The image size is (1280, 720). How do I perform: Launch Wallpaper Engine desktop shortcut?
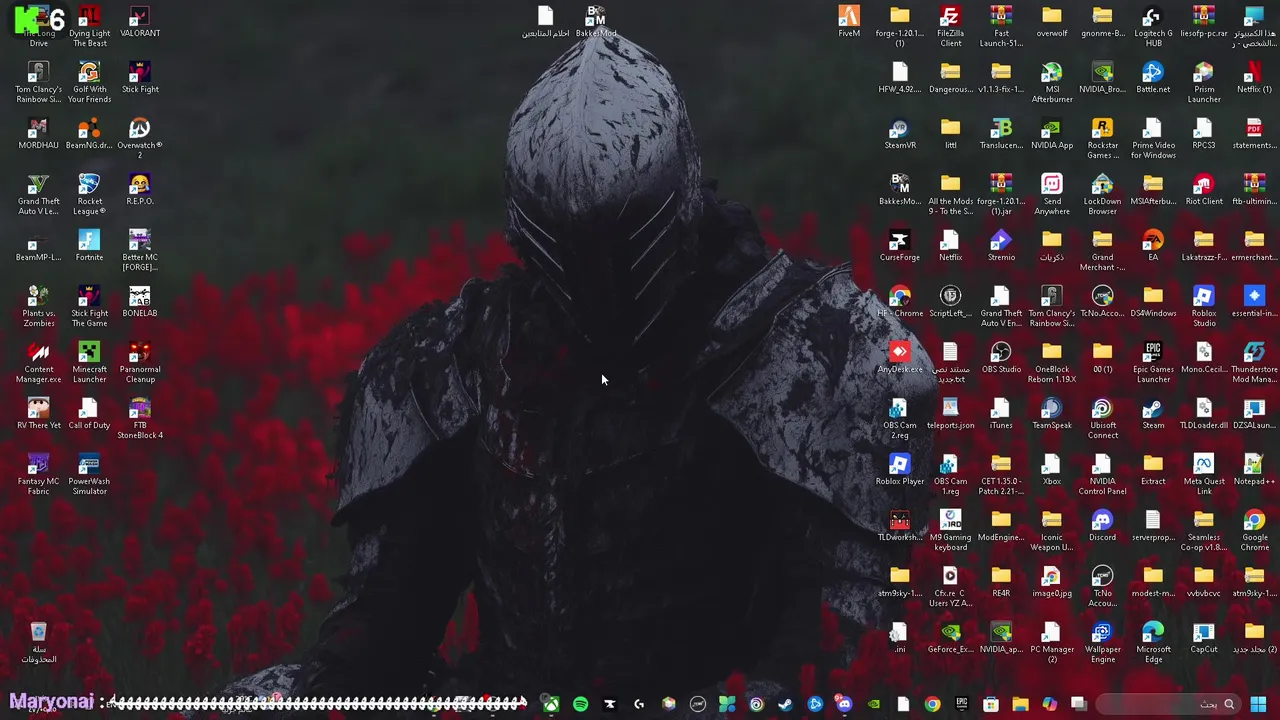coord(1102,643)
